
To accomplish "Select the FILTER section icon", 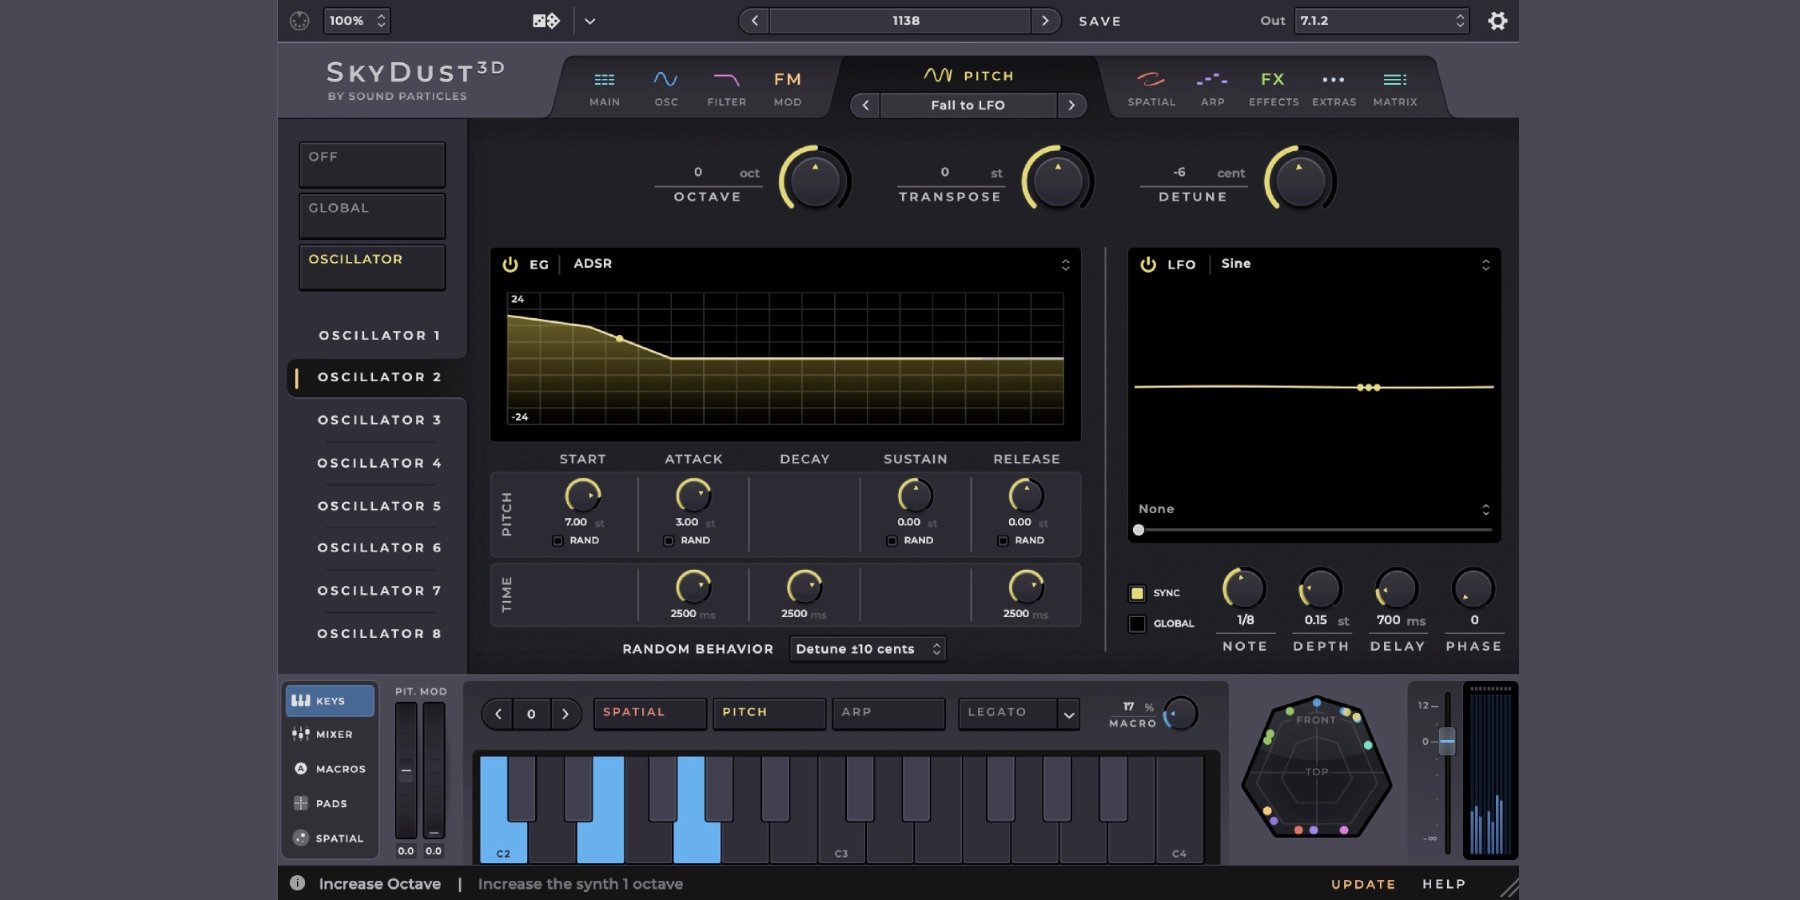I will coord(727,86).
